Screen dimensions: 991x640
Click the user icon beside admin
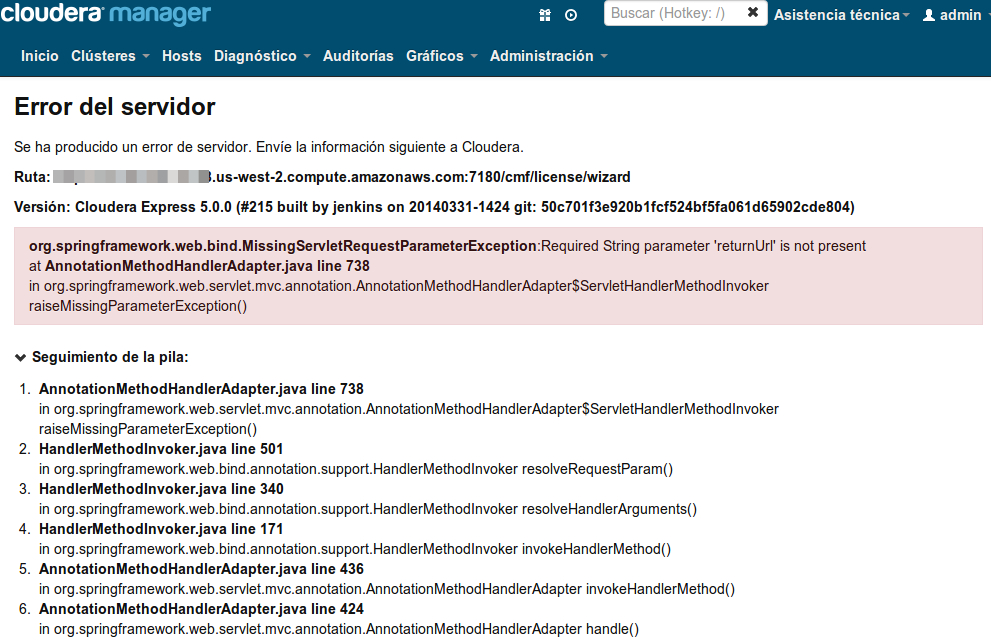928,15
